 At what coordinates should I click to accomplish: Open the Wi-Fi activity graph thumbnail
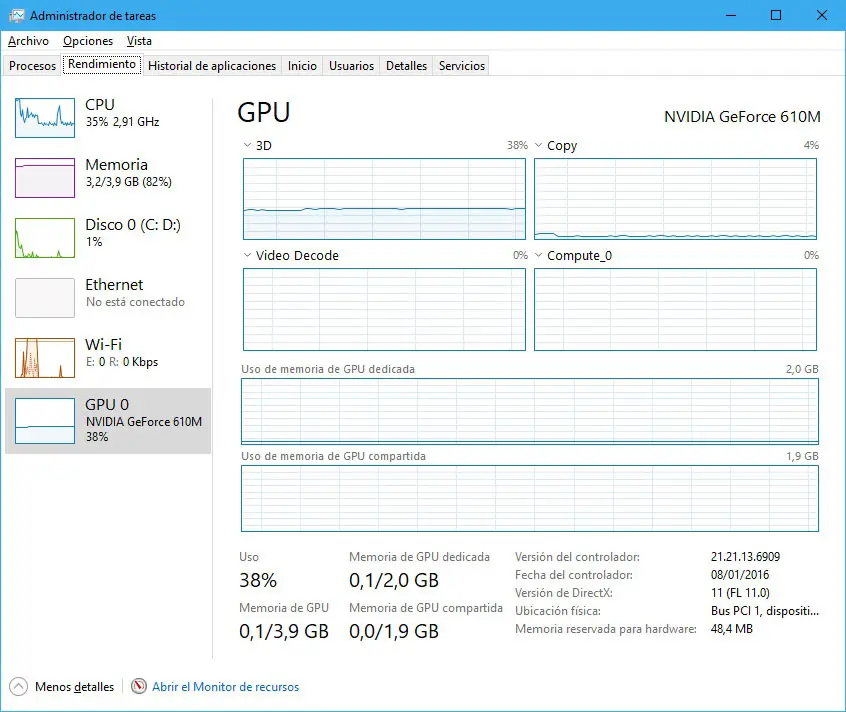(x=45, y=358)
